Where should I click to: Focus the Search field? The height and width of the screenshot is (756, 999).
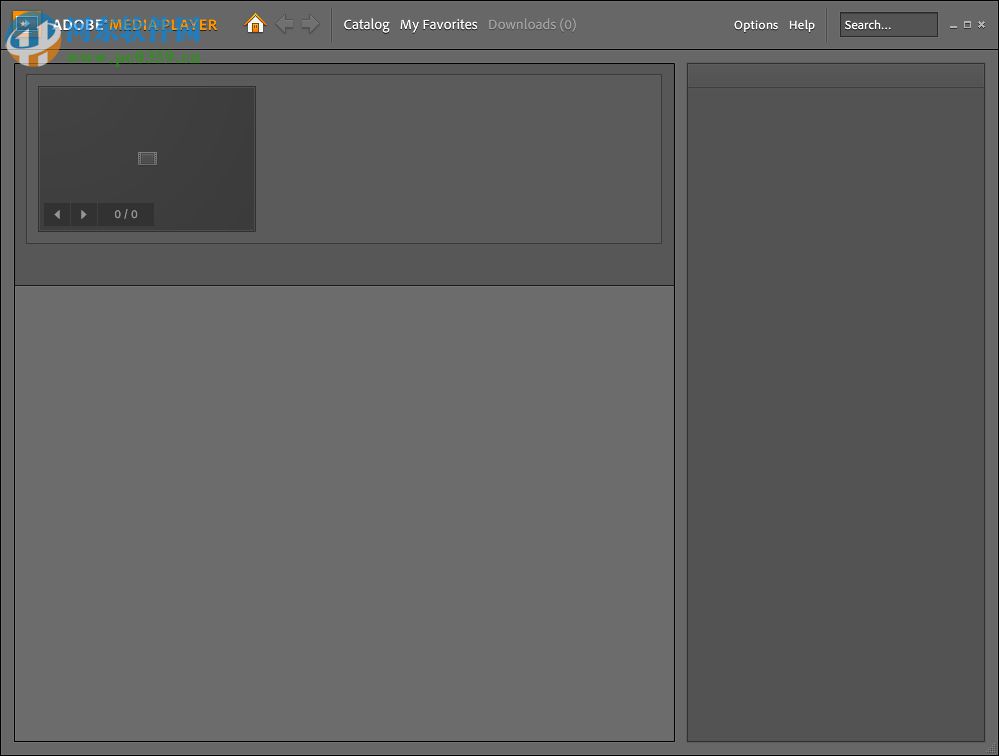pyautogui.click(x=888, y=25)
